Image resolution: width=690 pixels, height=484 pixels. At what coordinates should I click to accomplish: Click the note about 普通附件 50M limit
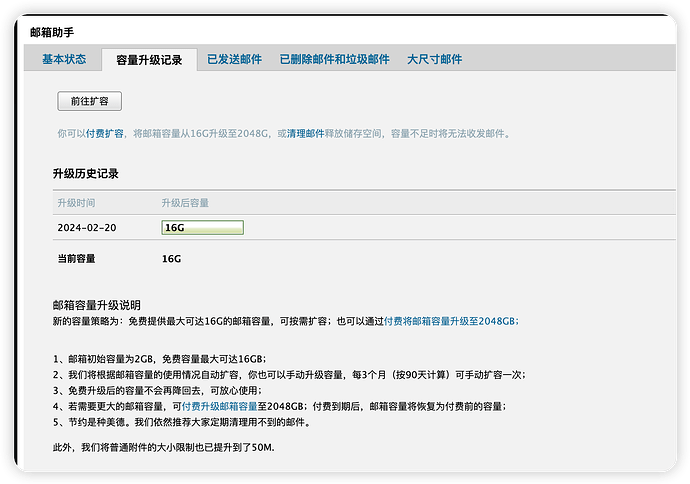point(164,447)
